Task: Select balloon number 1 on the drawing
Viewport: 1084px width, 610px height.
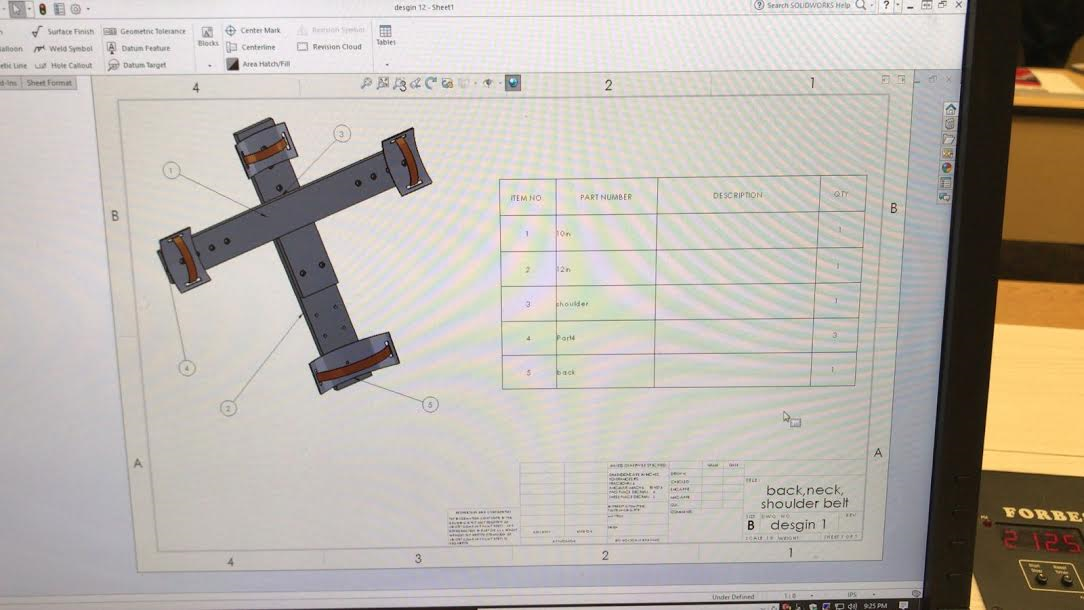Action: (172, 171)
